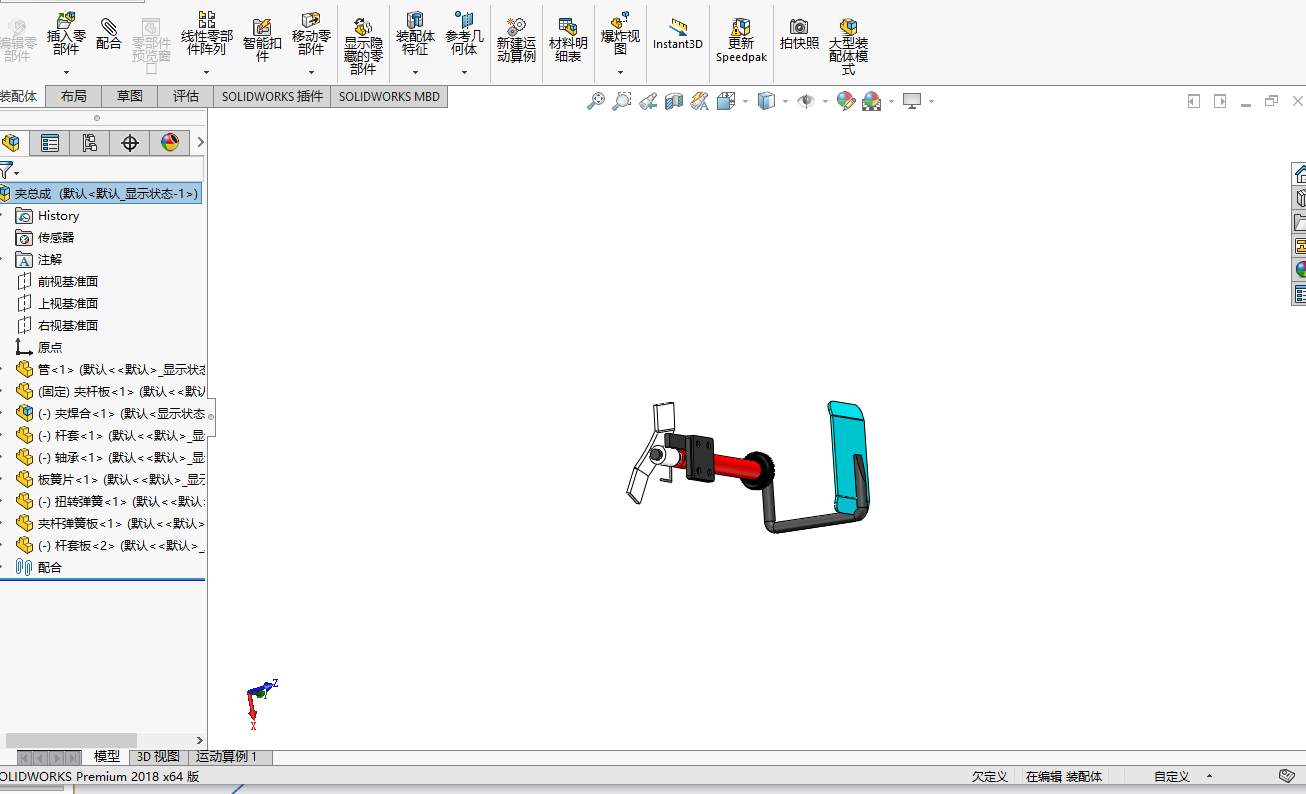
Task: Expand the 移动零部件 dropdown arrow
Action: pos(311,72)
